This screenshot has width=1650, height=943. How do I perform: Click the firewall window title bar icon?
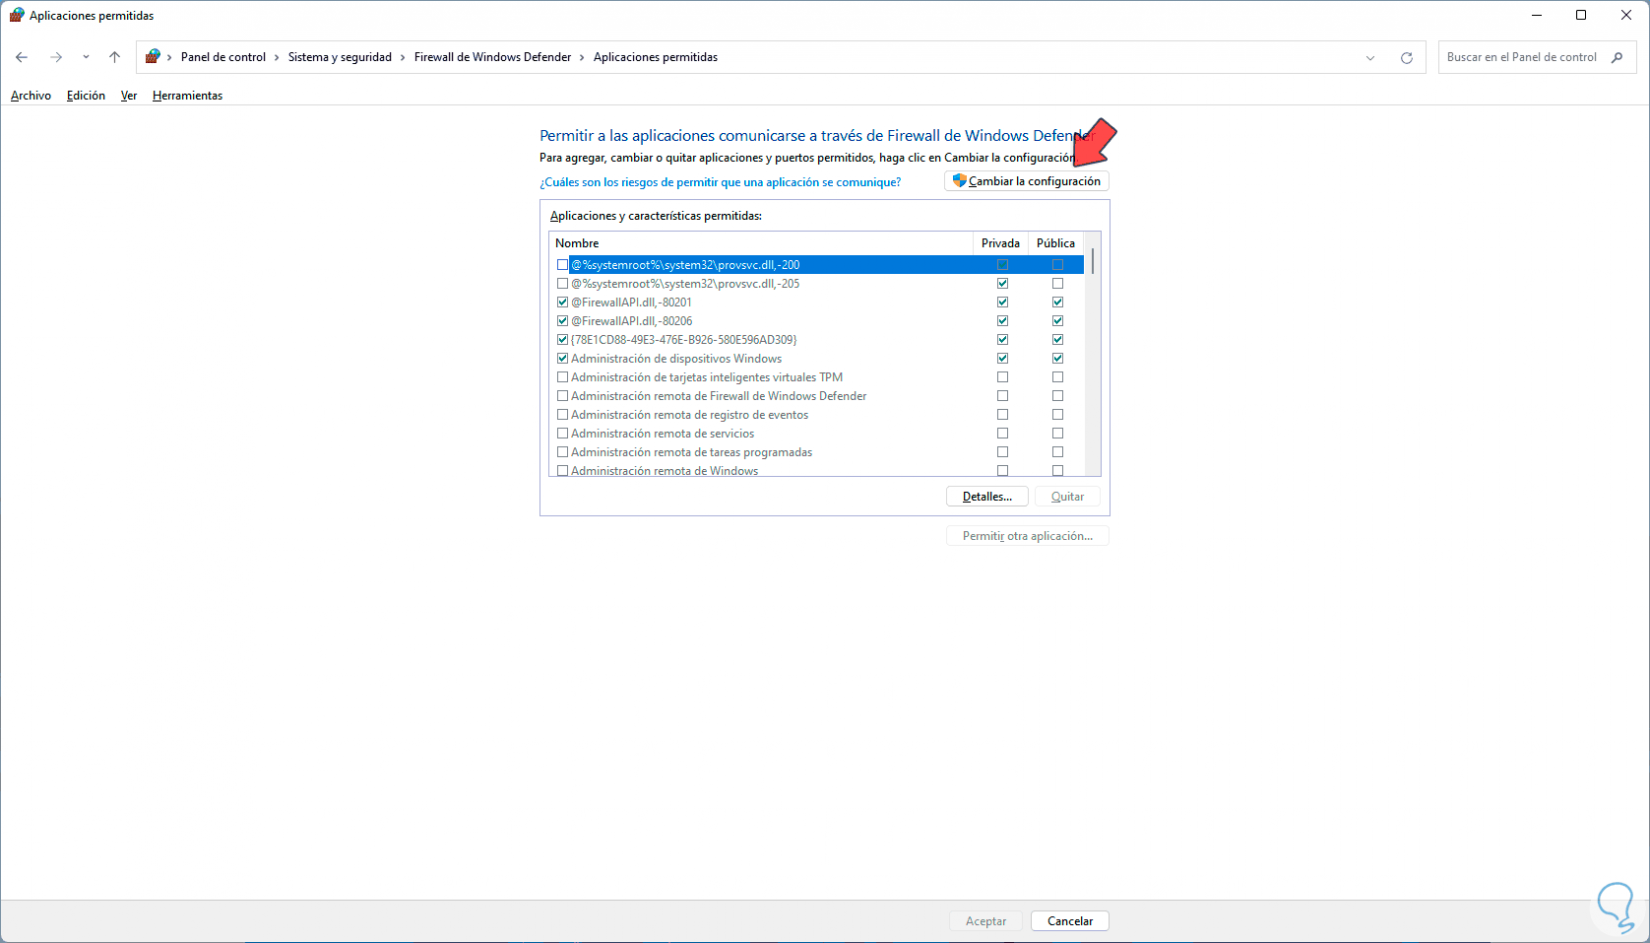[16, 16]
